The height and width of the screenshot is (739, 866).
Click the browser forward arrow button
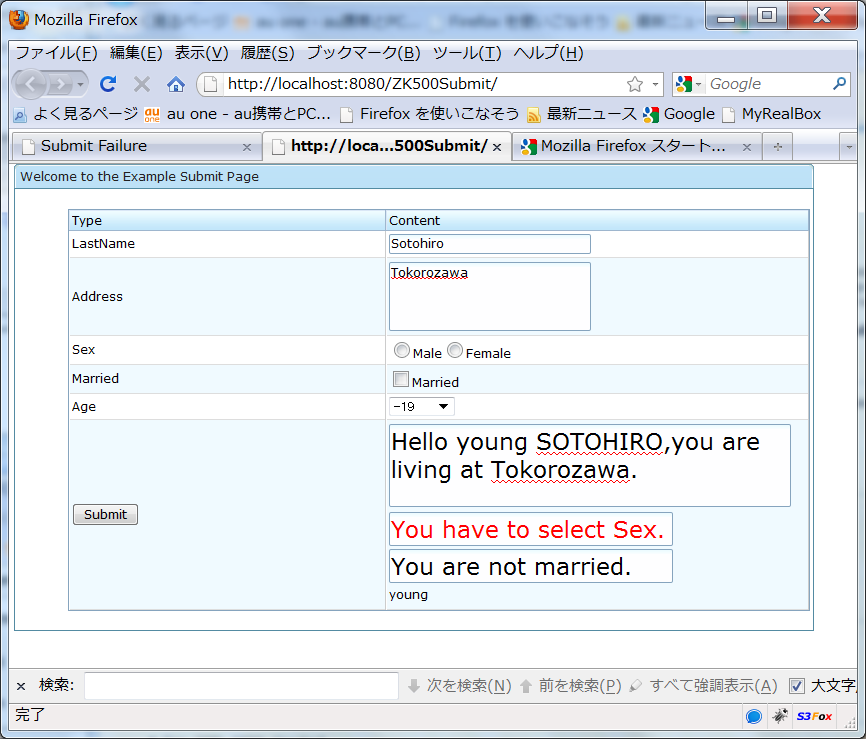tap(60, 84)
